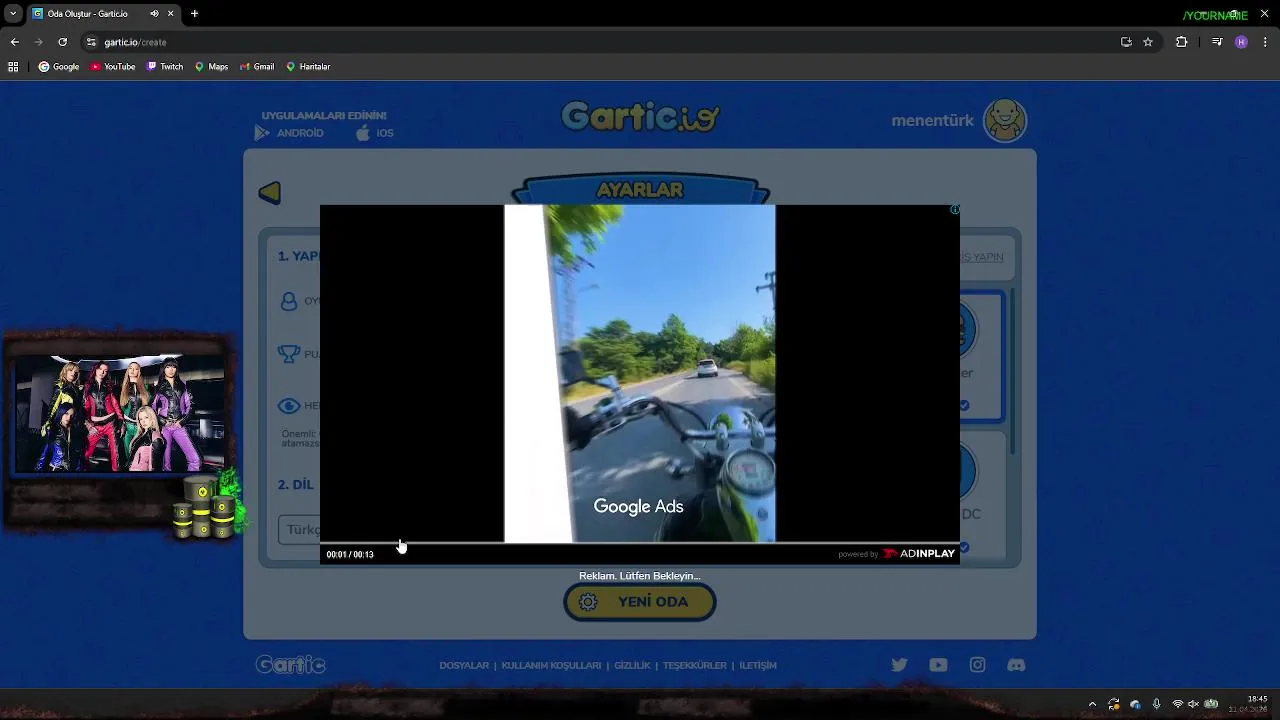
Task: Click the menentürk username text
Action: [932, 121]
